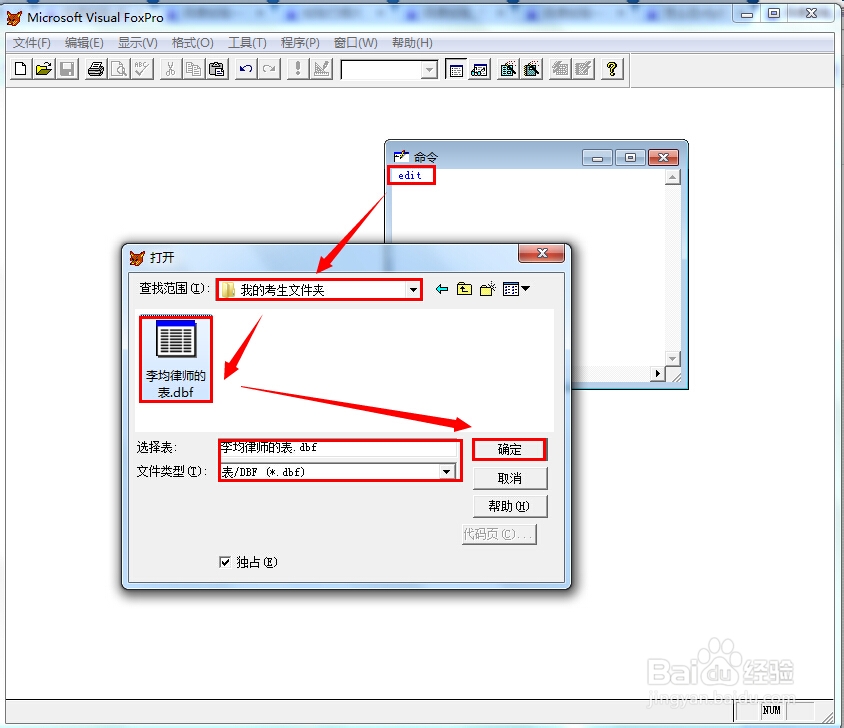Open the 编辑(E) menu
Image resolution: width=844 pixels, height=728 pixels.
[84, 43]
